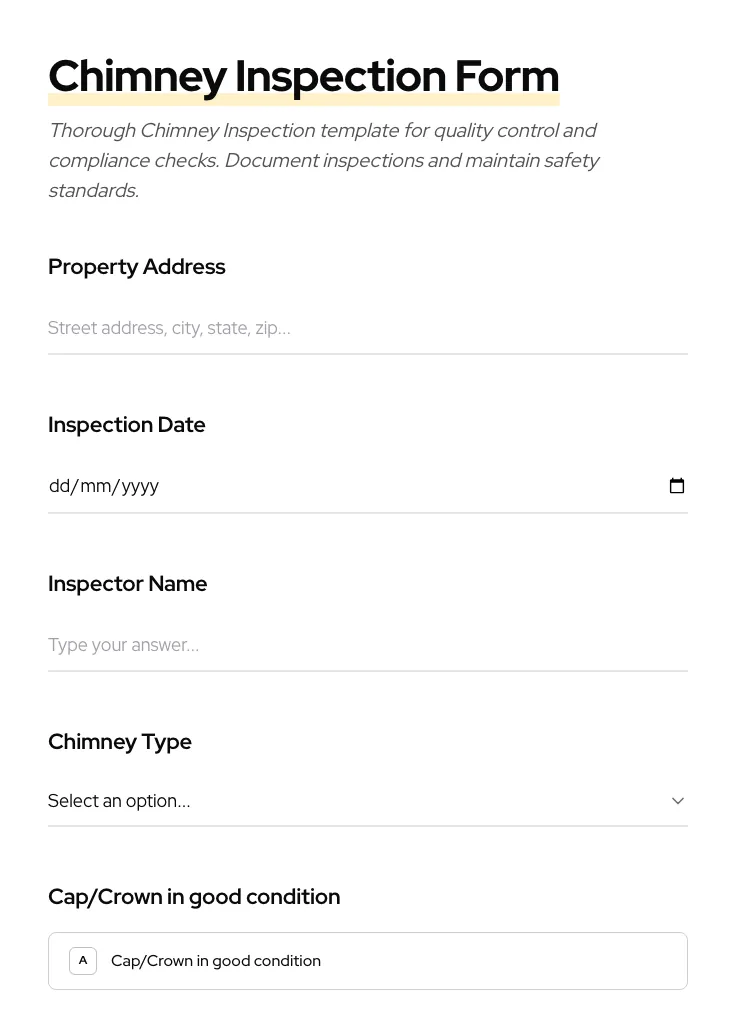
Task: Click the "Cap/Crown in good condition" heading
Action: tap(194, 897)
